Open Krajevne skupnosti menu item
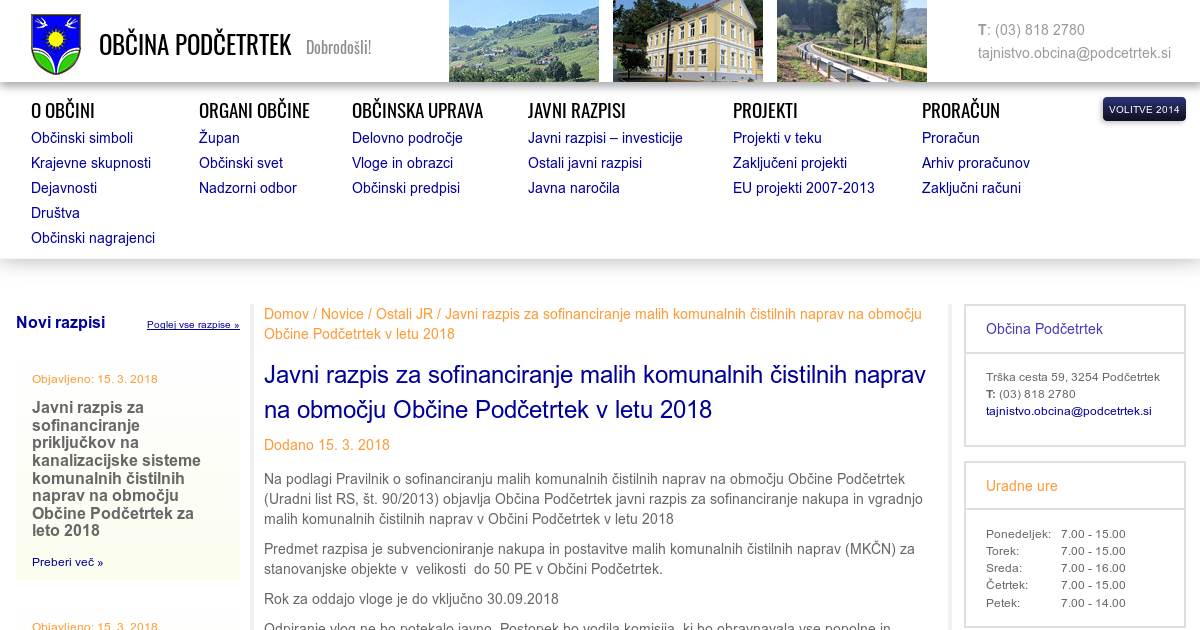Viewport: 1200px width, 630px height. [x=91, y=163]
